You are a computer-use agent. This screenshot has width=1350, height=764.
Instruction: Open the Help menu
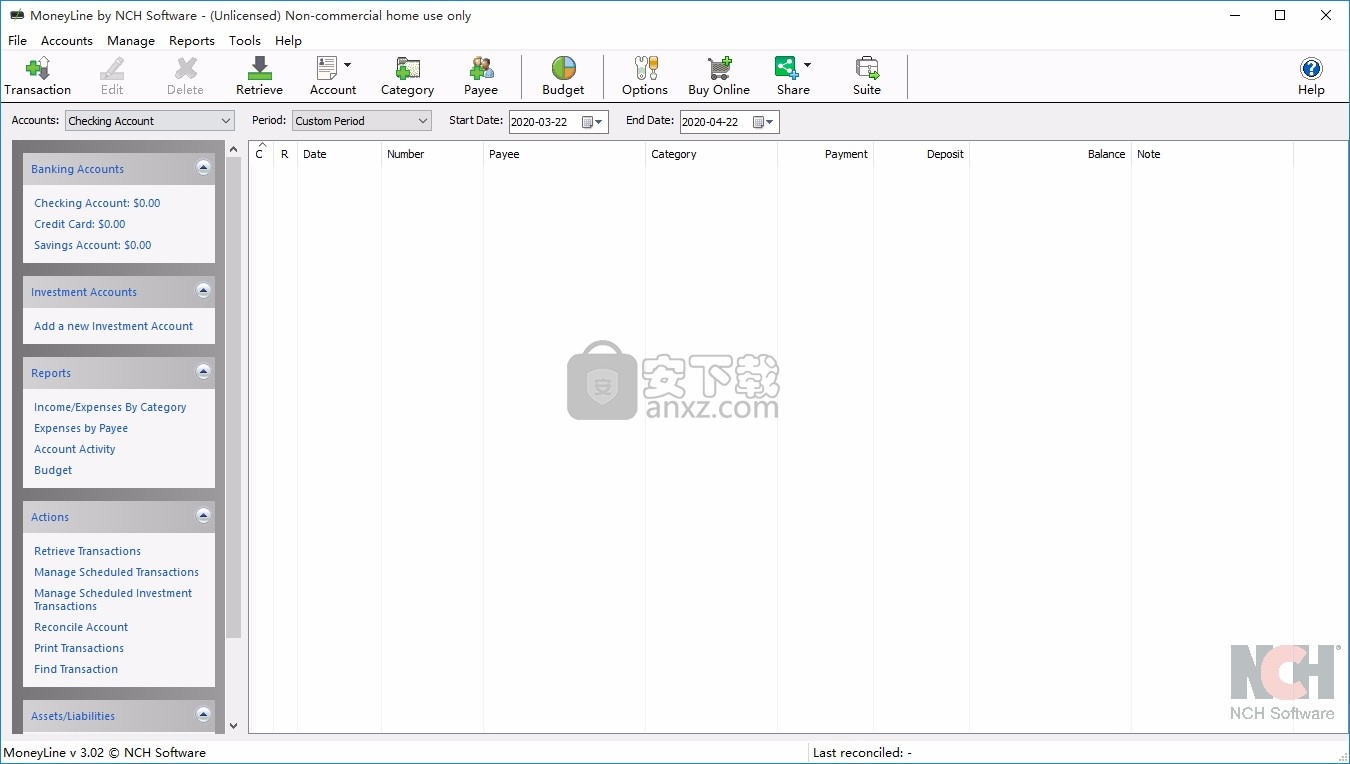click(x=288, y=41)
